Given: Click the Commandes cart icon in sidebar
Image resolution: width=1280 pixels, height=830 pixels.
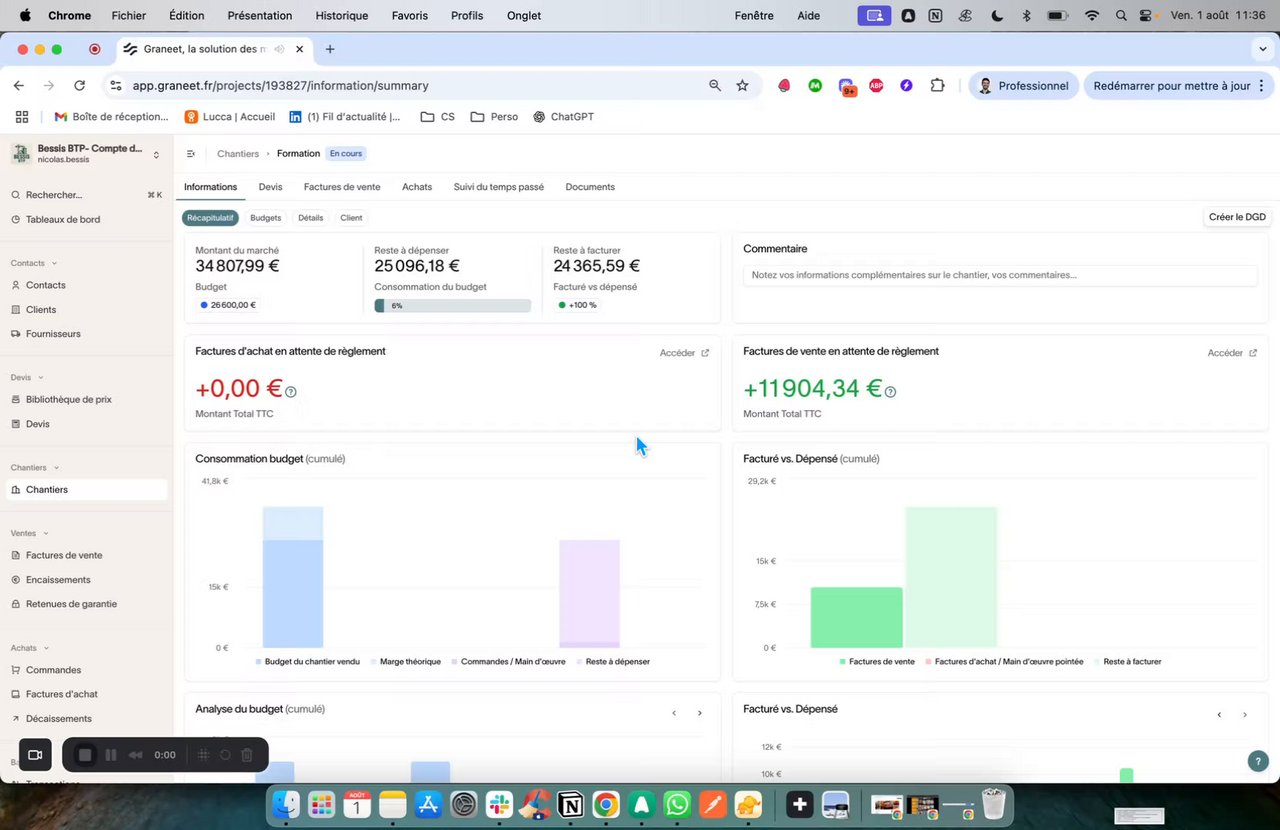Looking at the screenshot, I should (x=16, y=670).
